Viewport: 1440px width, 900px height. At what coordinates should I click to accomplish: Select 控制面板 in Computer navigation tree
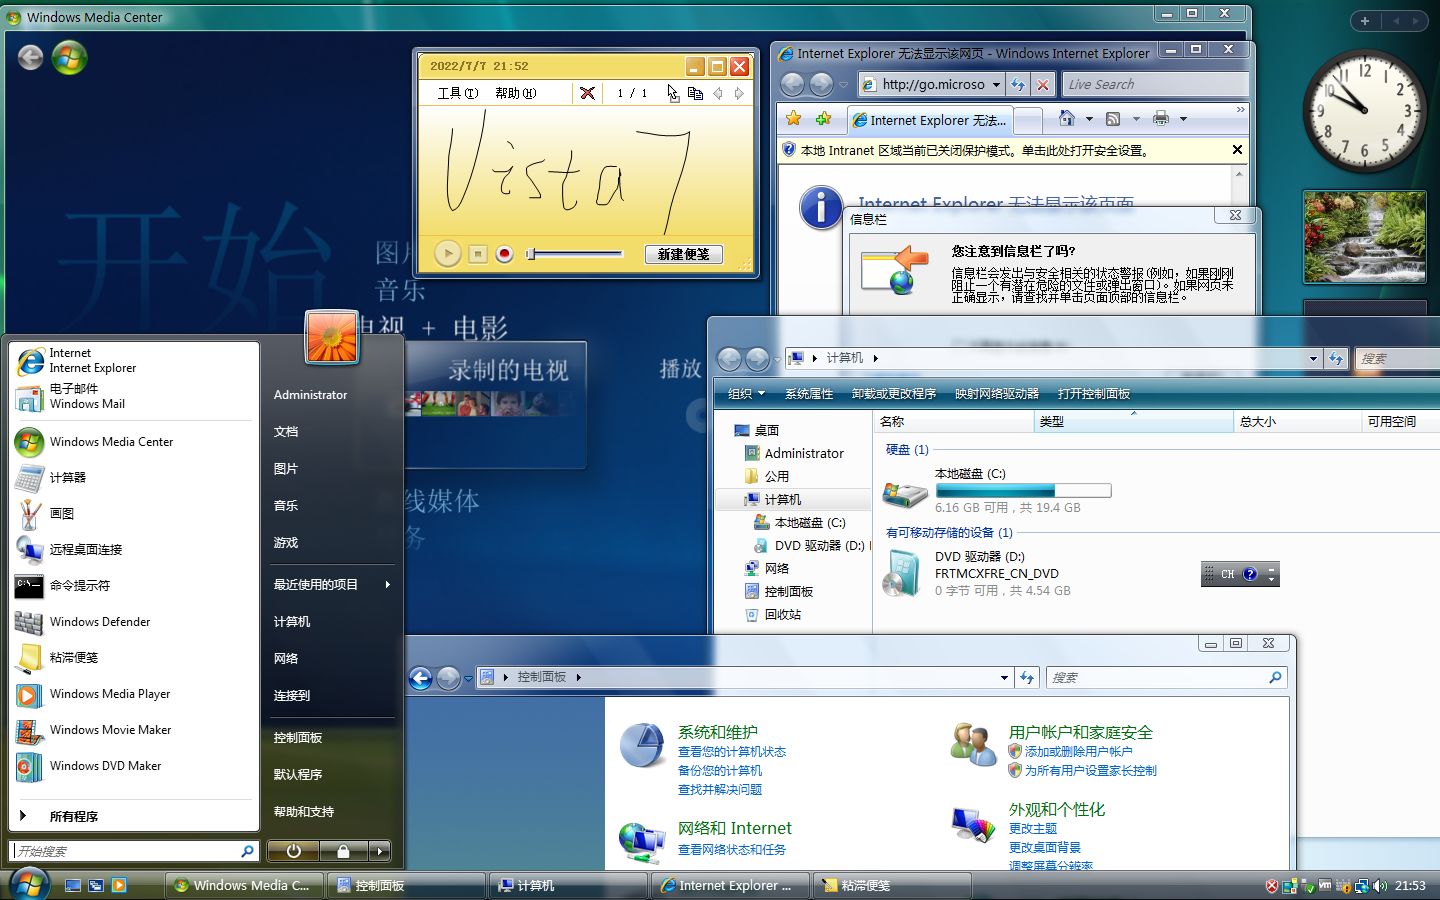click(x=789, y=591)
